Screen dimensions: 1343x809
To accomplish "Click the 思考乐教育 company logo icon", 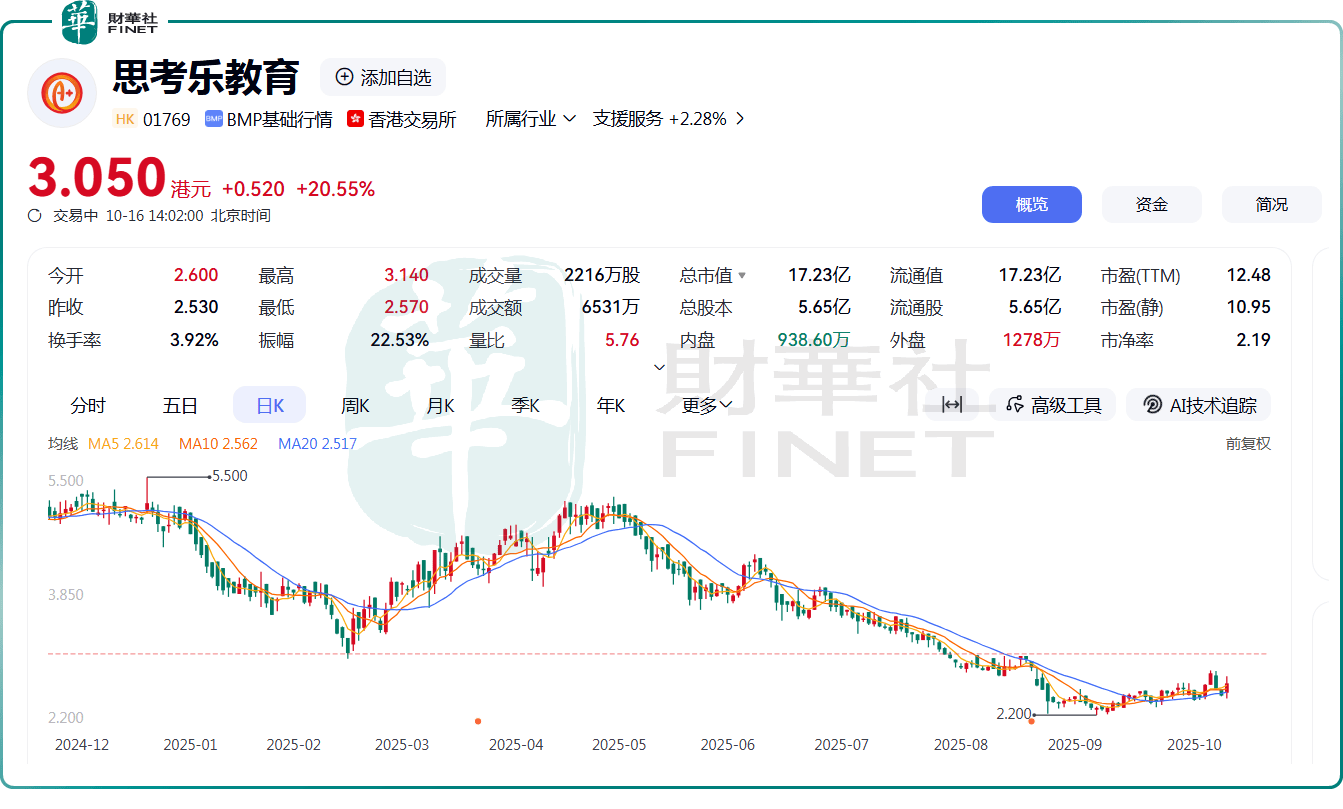I will pyautogui.click(x=62, y=93).
